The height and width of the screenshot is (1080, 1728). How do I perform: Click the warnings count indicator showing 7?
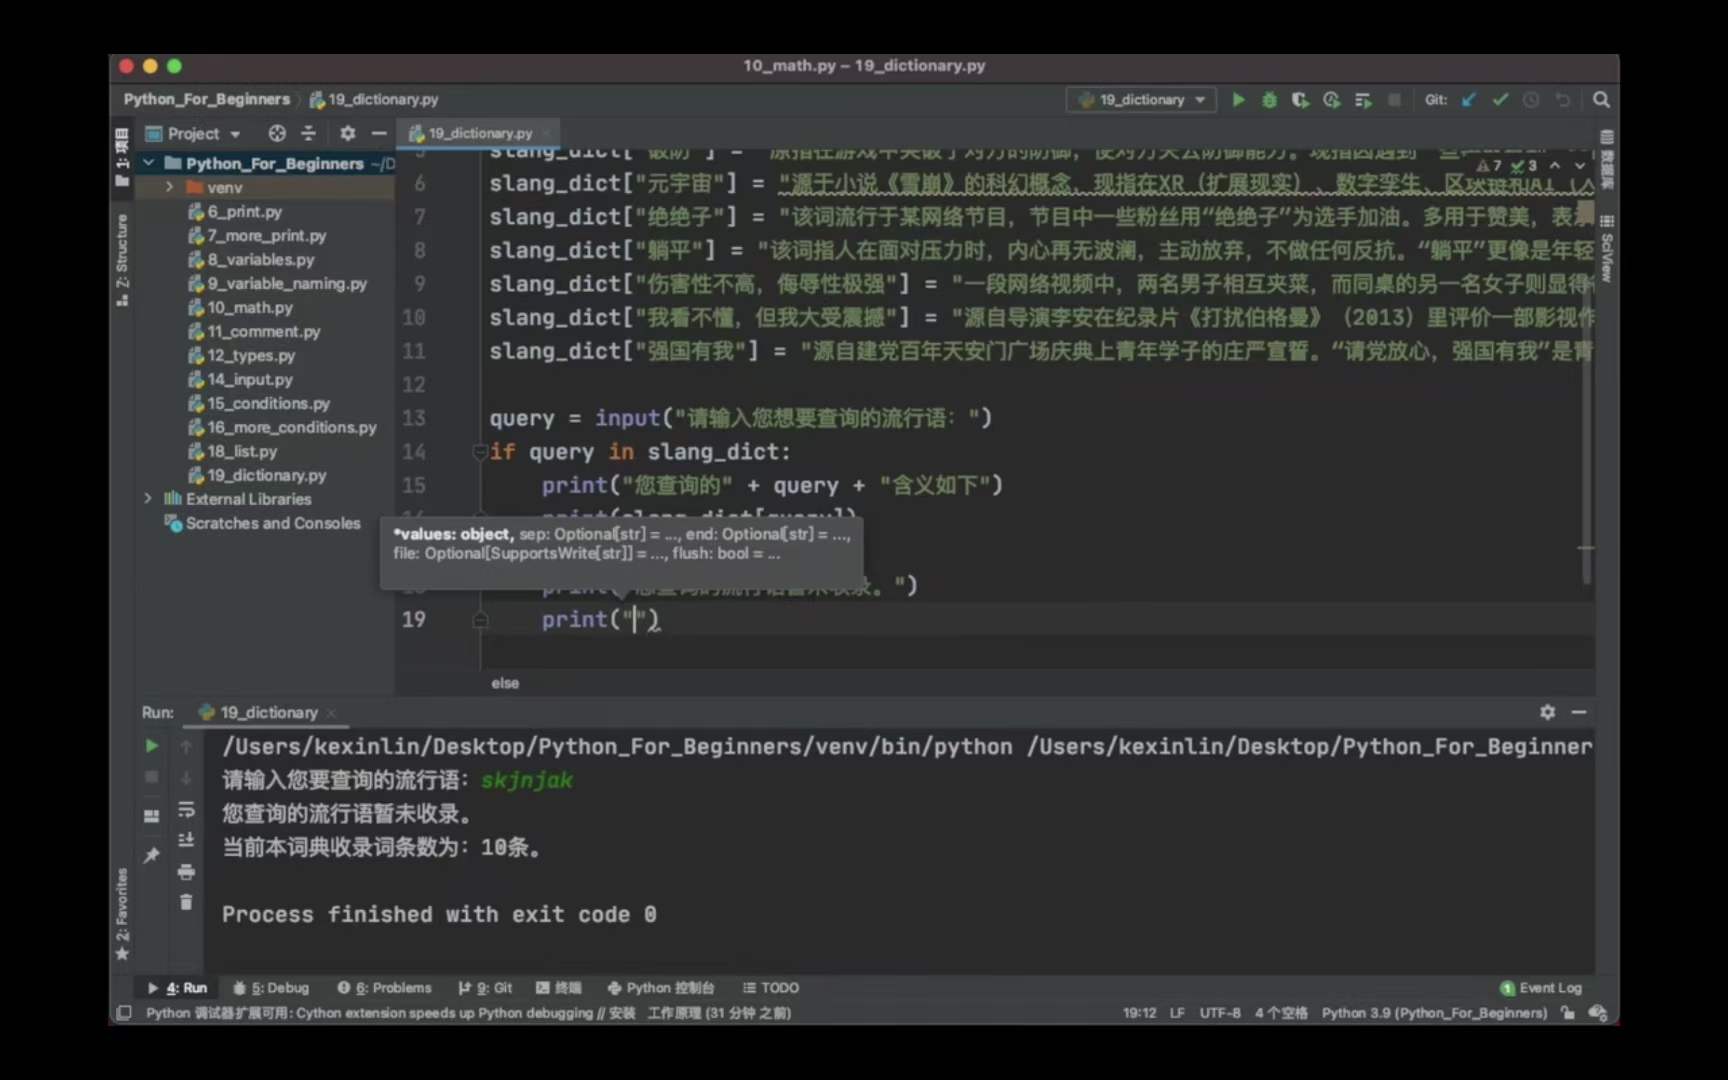tap(1490, 166)
